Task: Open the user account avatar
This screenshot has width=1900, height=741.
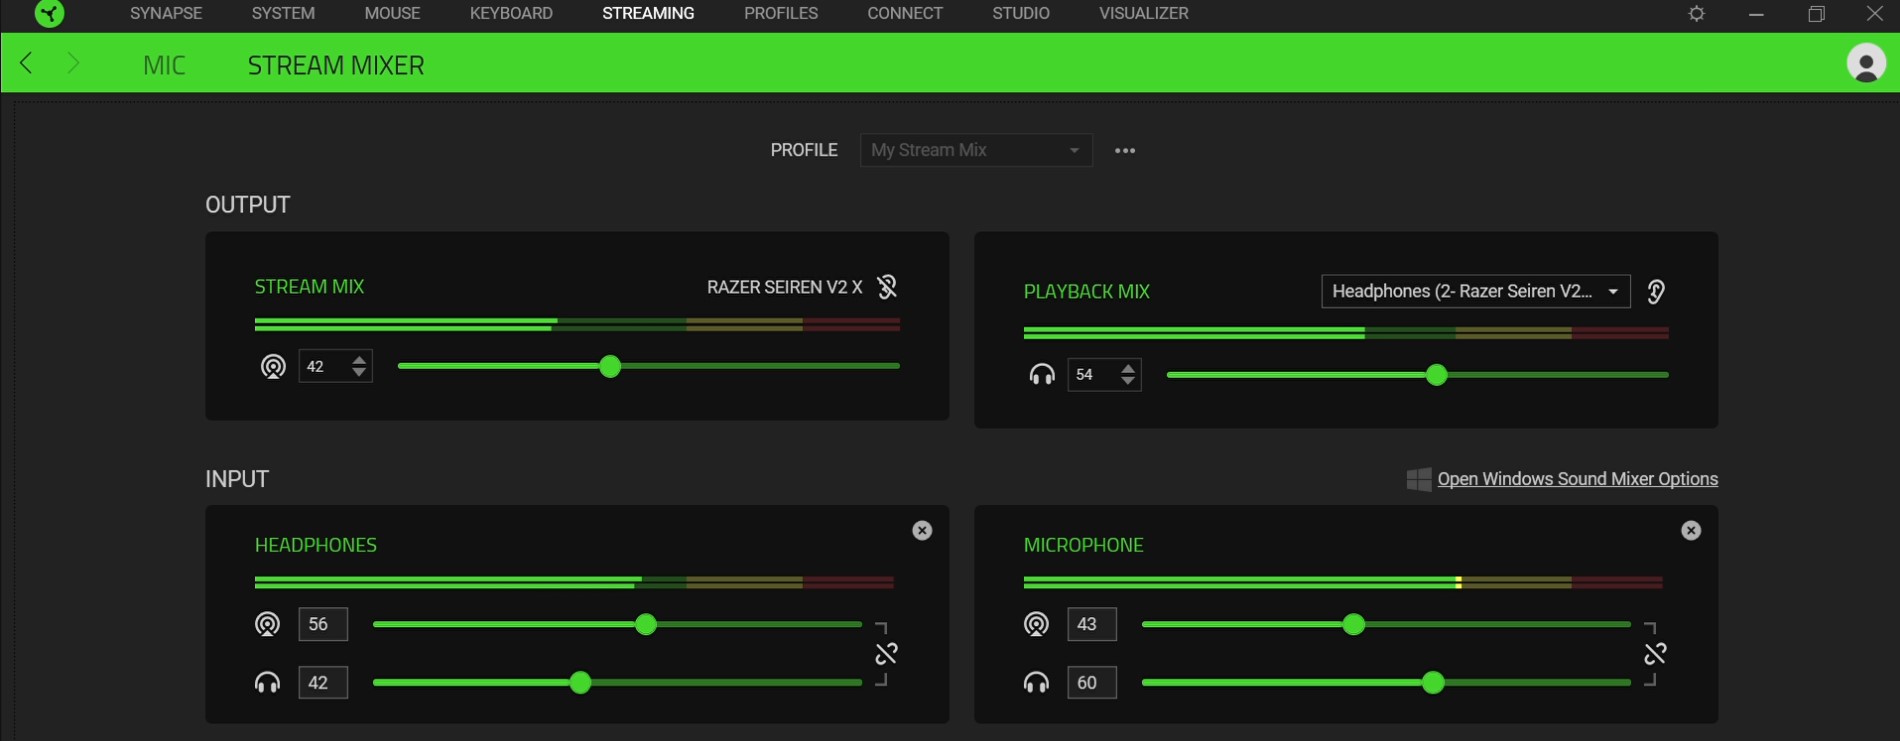Action: pos(1865,63)
